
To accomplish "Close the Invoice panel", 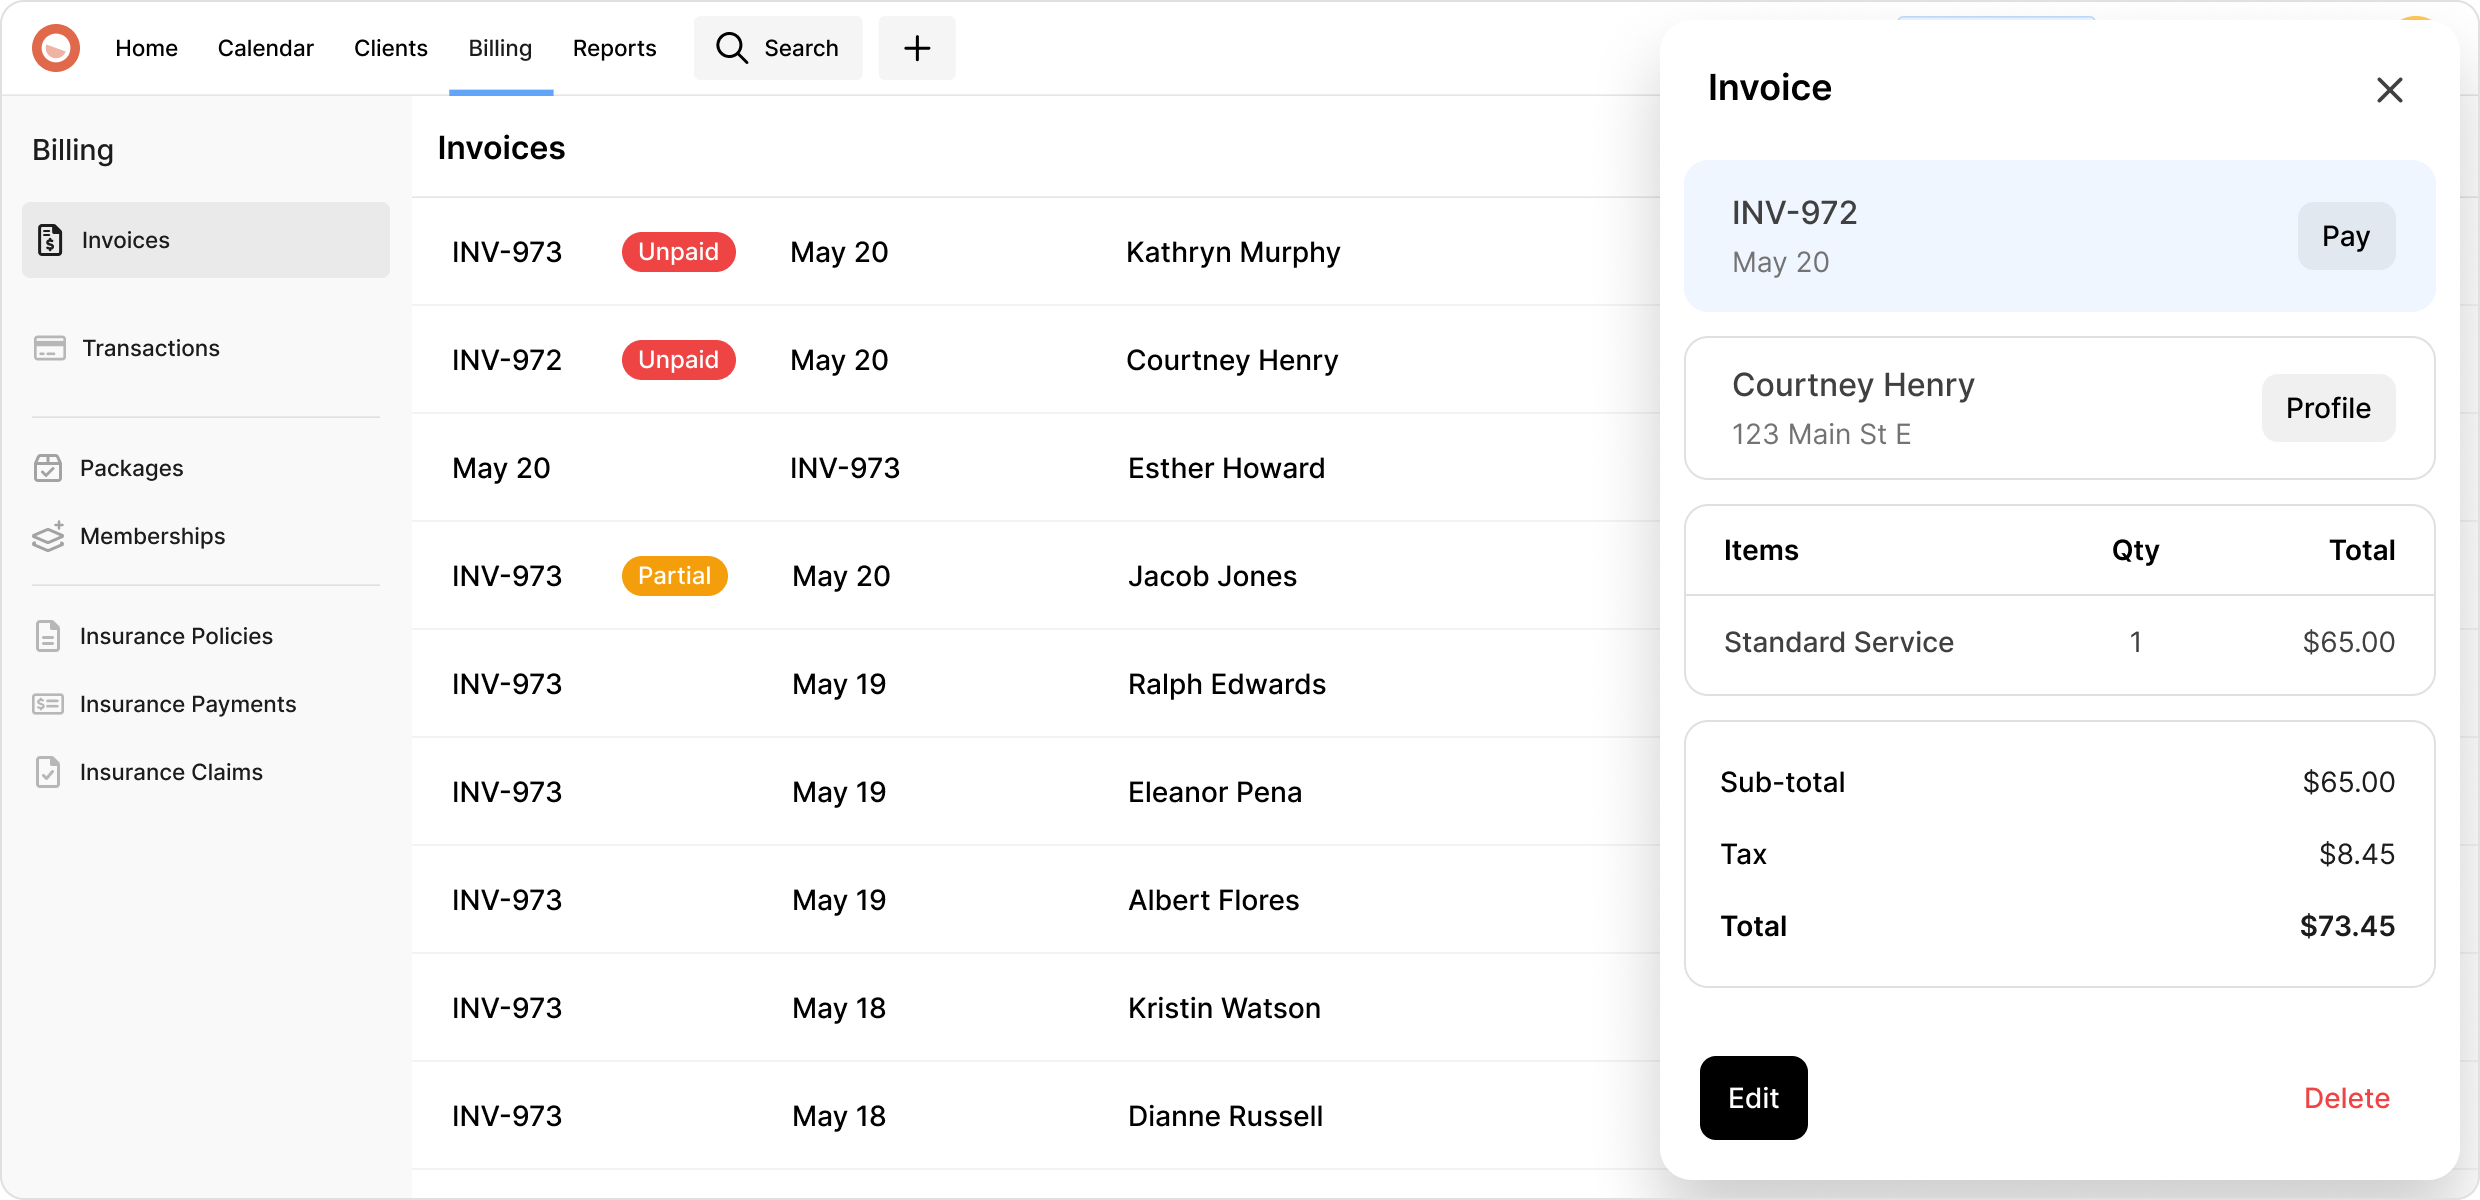I will 2389,90.
